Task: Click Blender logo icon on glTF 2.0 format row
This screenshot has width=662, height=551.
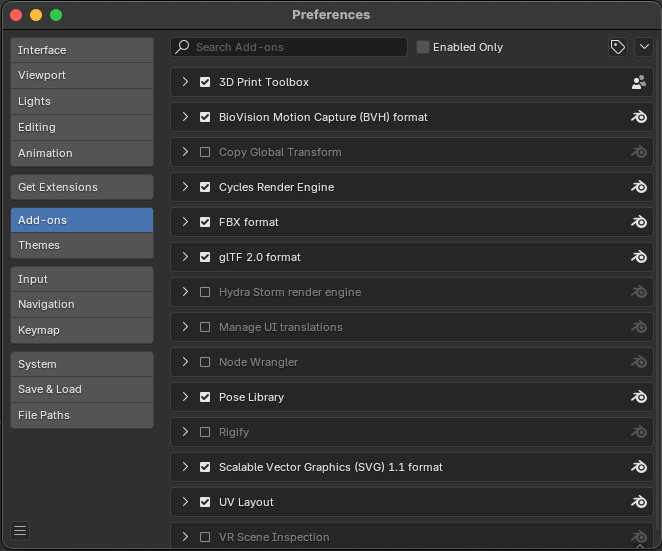Action: click(639, 257)
